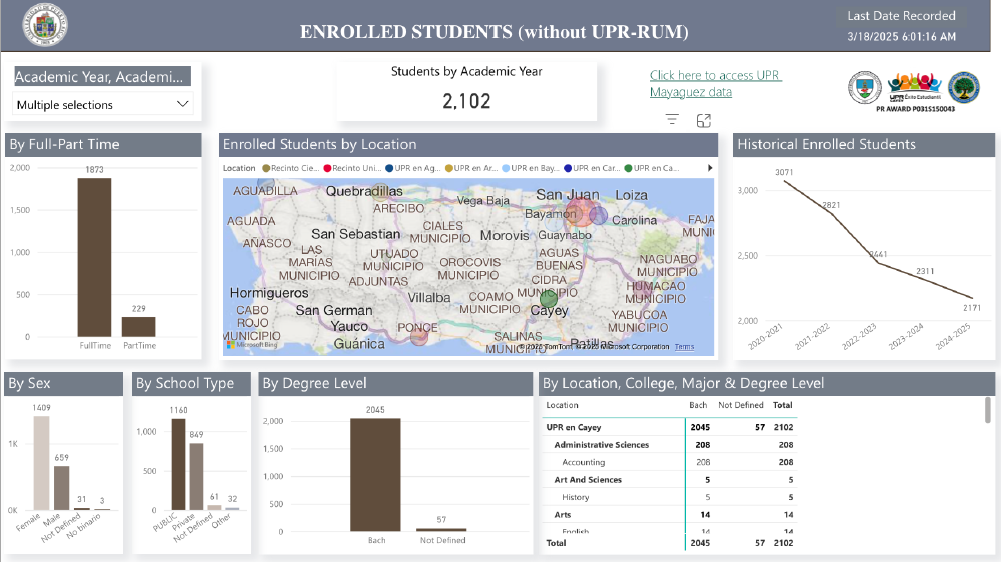
Task: Toggle the Recinto Uni... legend entry
Action: click(x=354, y=169)
